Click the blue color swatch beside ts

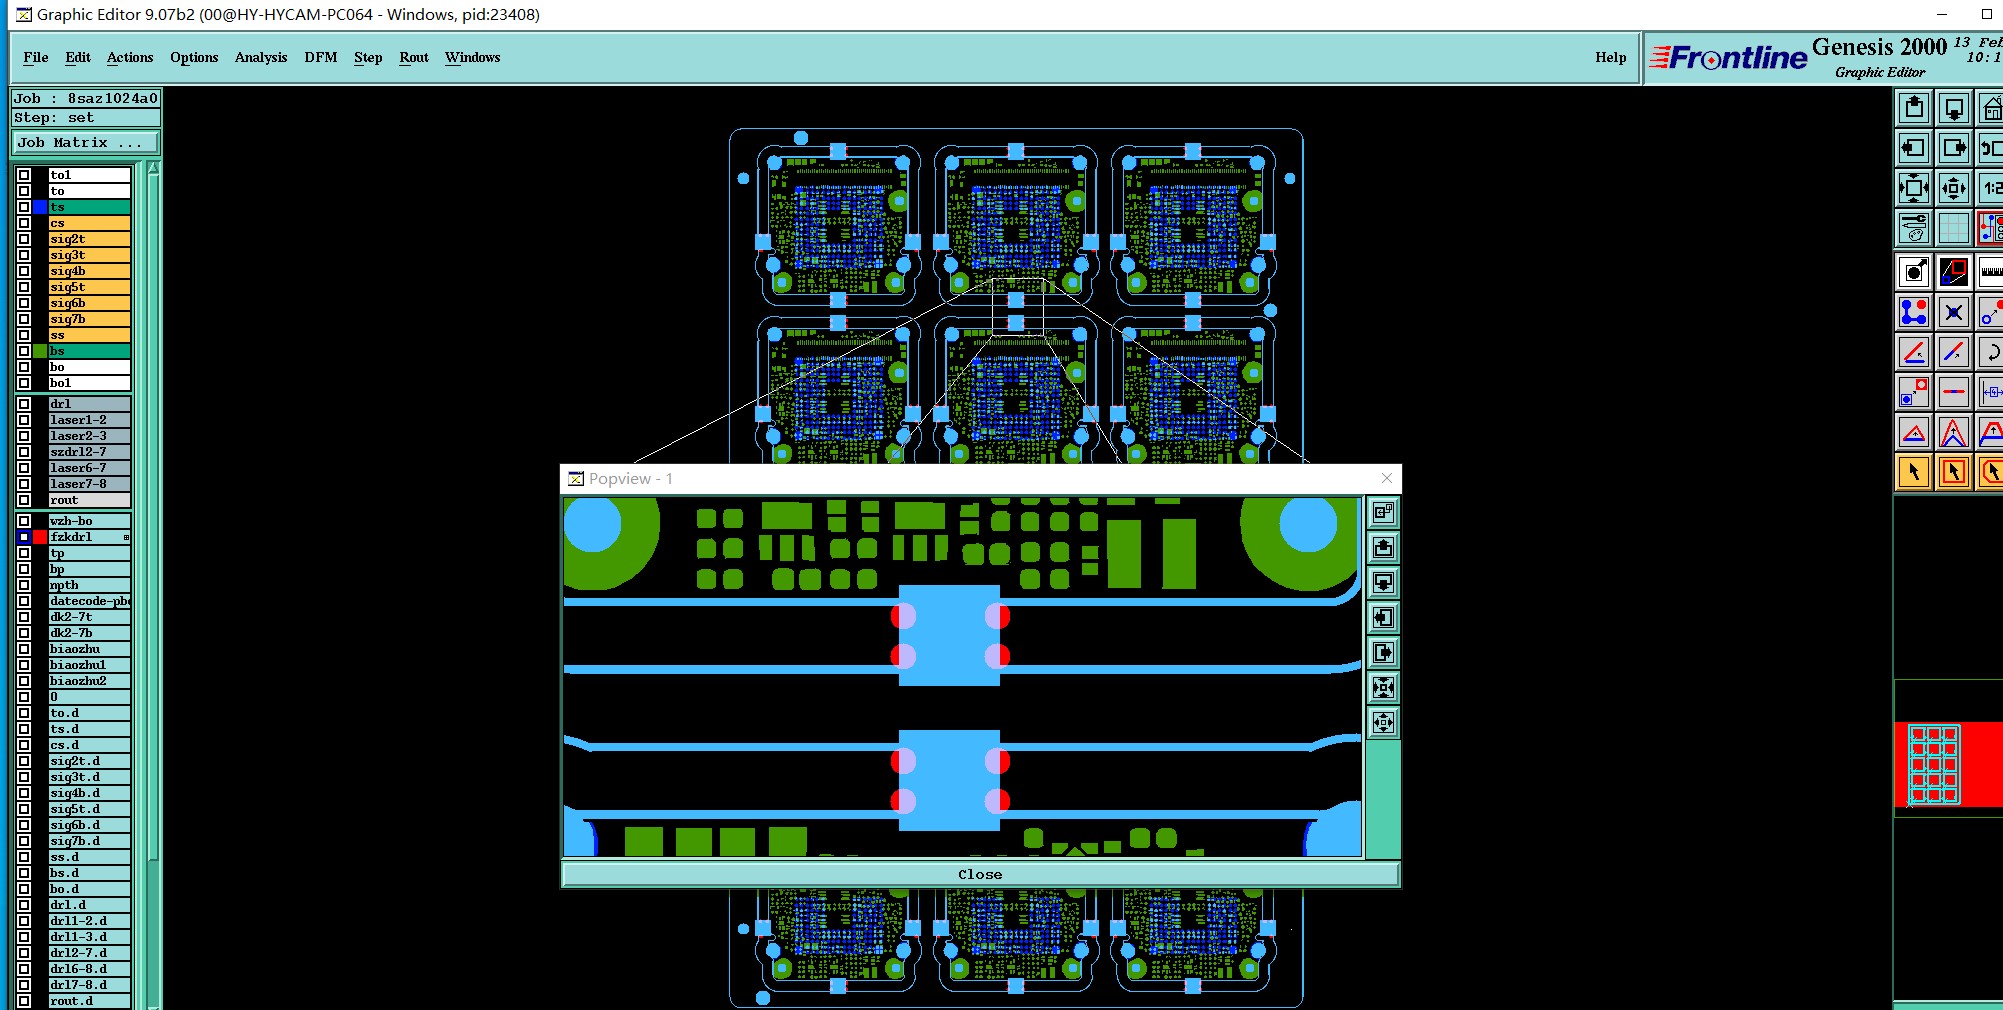(x=40, y=207)
